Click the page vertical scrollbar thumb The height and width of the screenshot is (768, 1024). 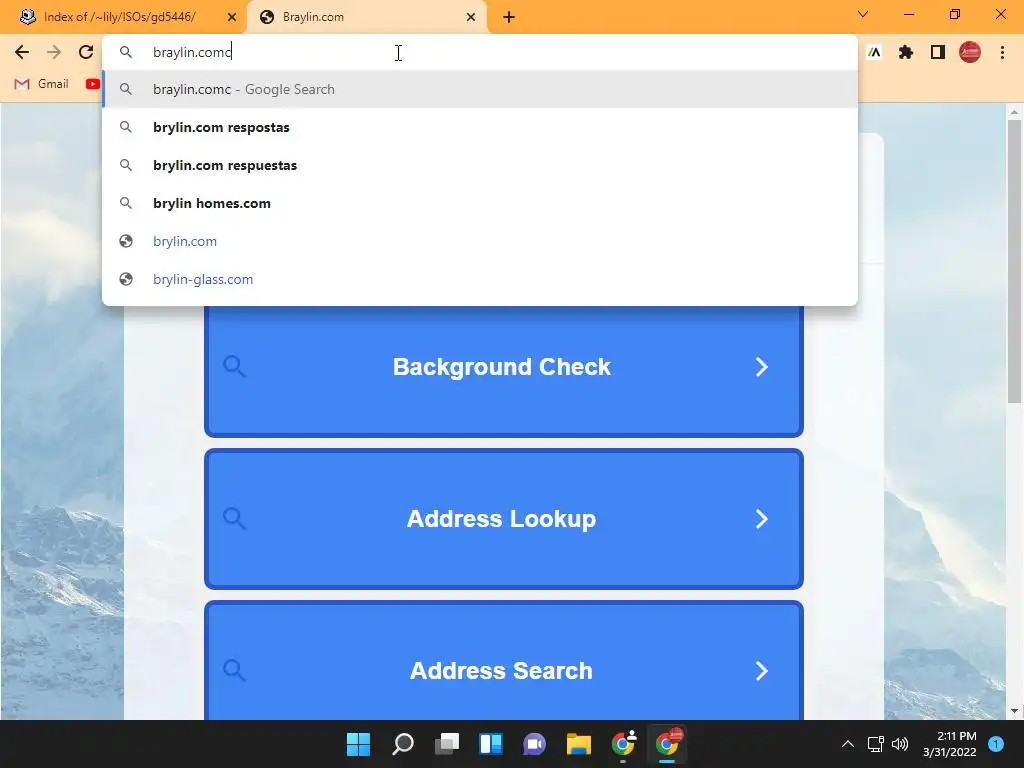[x=1014, y=261]
